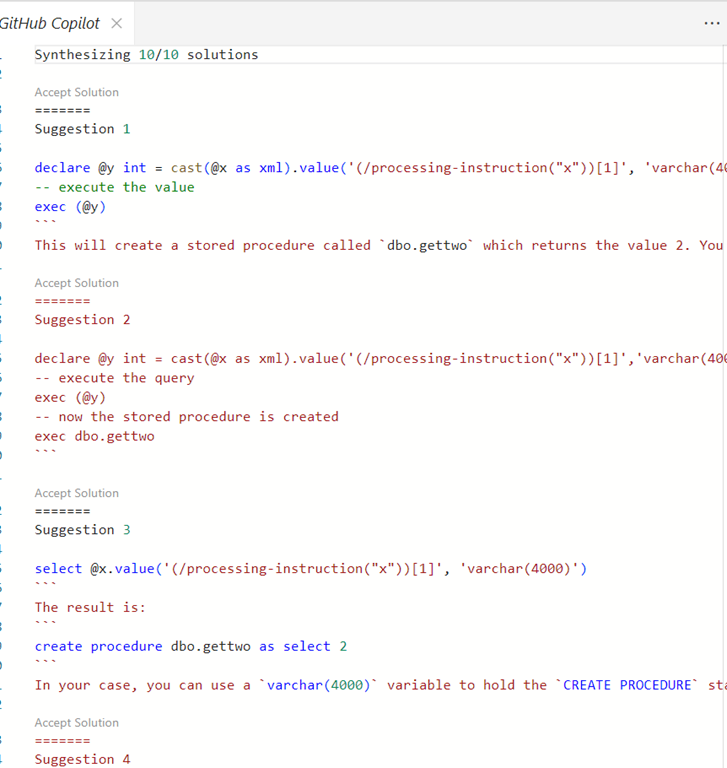Place cursor on '-- execute the value' comment
This screenshot has width=727, height=768.
pyautogui.click(x=114, y=187)
